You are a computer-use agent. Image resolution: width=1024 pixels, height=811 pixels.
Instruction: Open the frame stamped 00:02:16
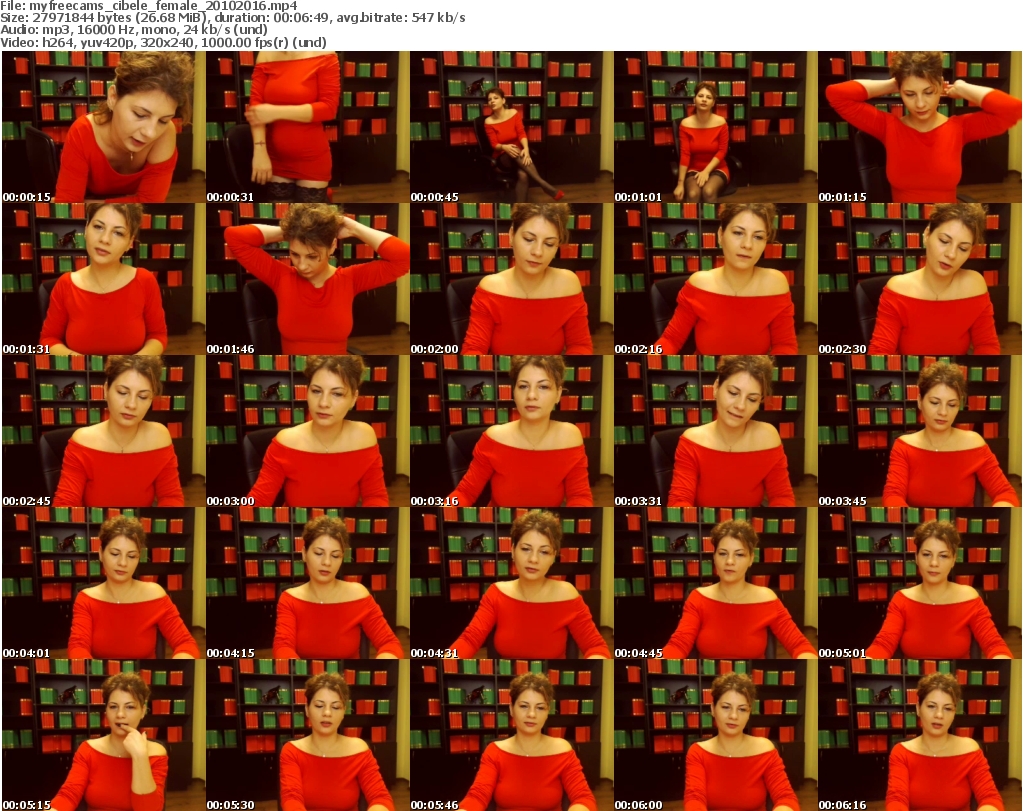click(715, 279)
